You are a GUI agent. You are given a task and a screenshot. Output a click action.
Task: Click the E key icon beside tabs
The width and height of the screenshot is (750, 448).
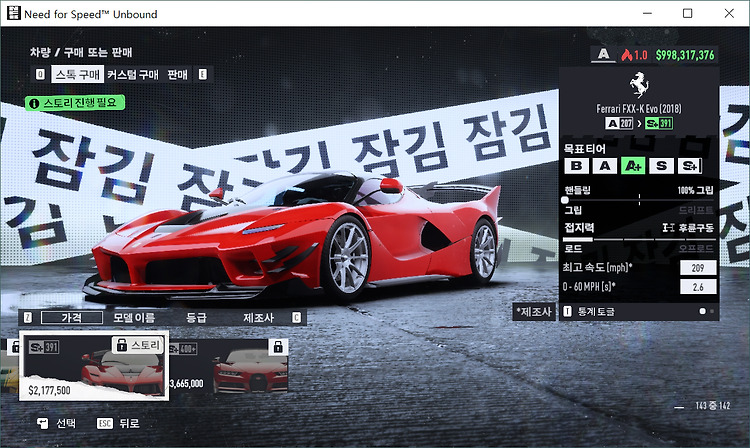(x=203, y=75)
